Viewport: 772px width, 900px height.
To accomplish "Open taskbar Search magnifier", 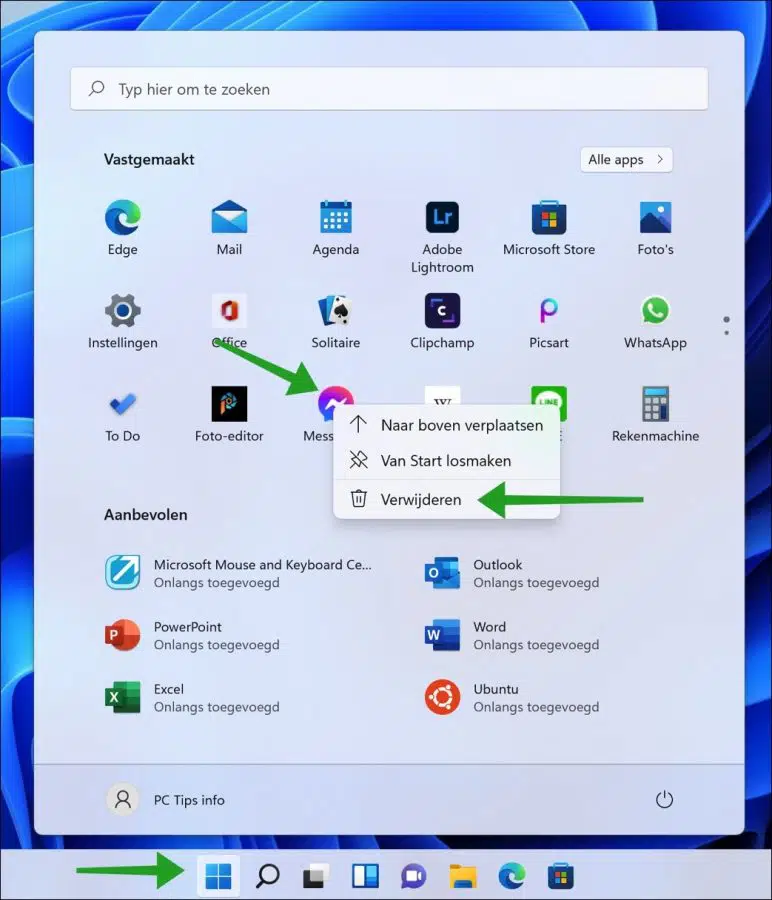I will (x=267, y=876).
